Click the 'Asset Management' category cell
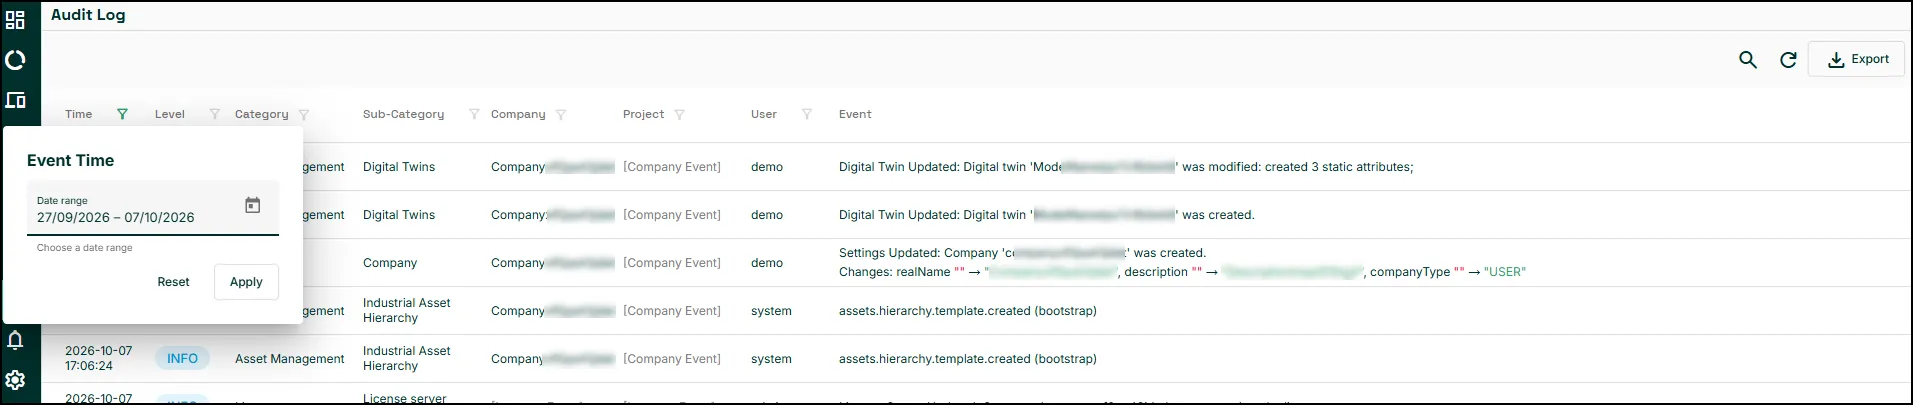Screen dimensions: 1913x405 (x=289, y=359)
